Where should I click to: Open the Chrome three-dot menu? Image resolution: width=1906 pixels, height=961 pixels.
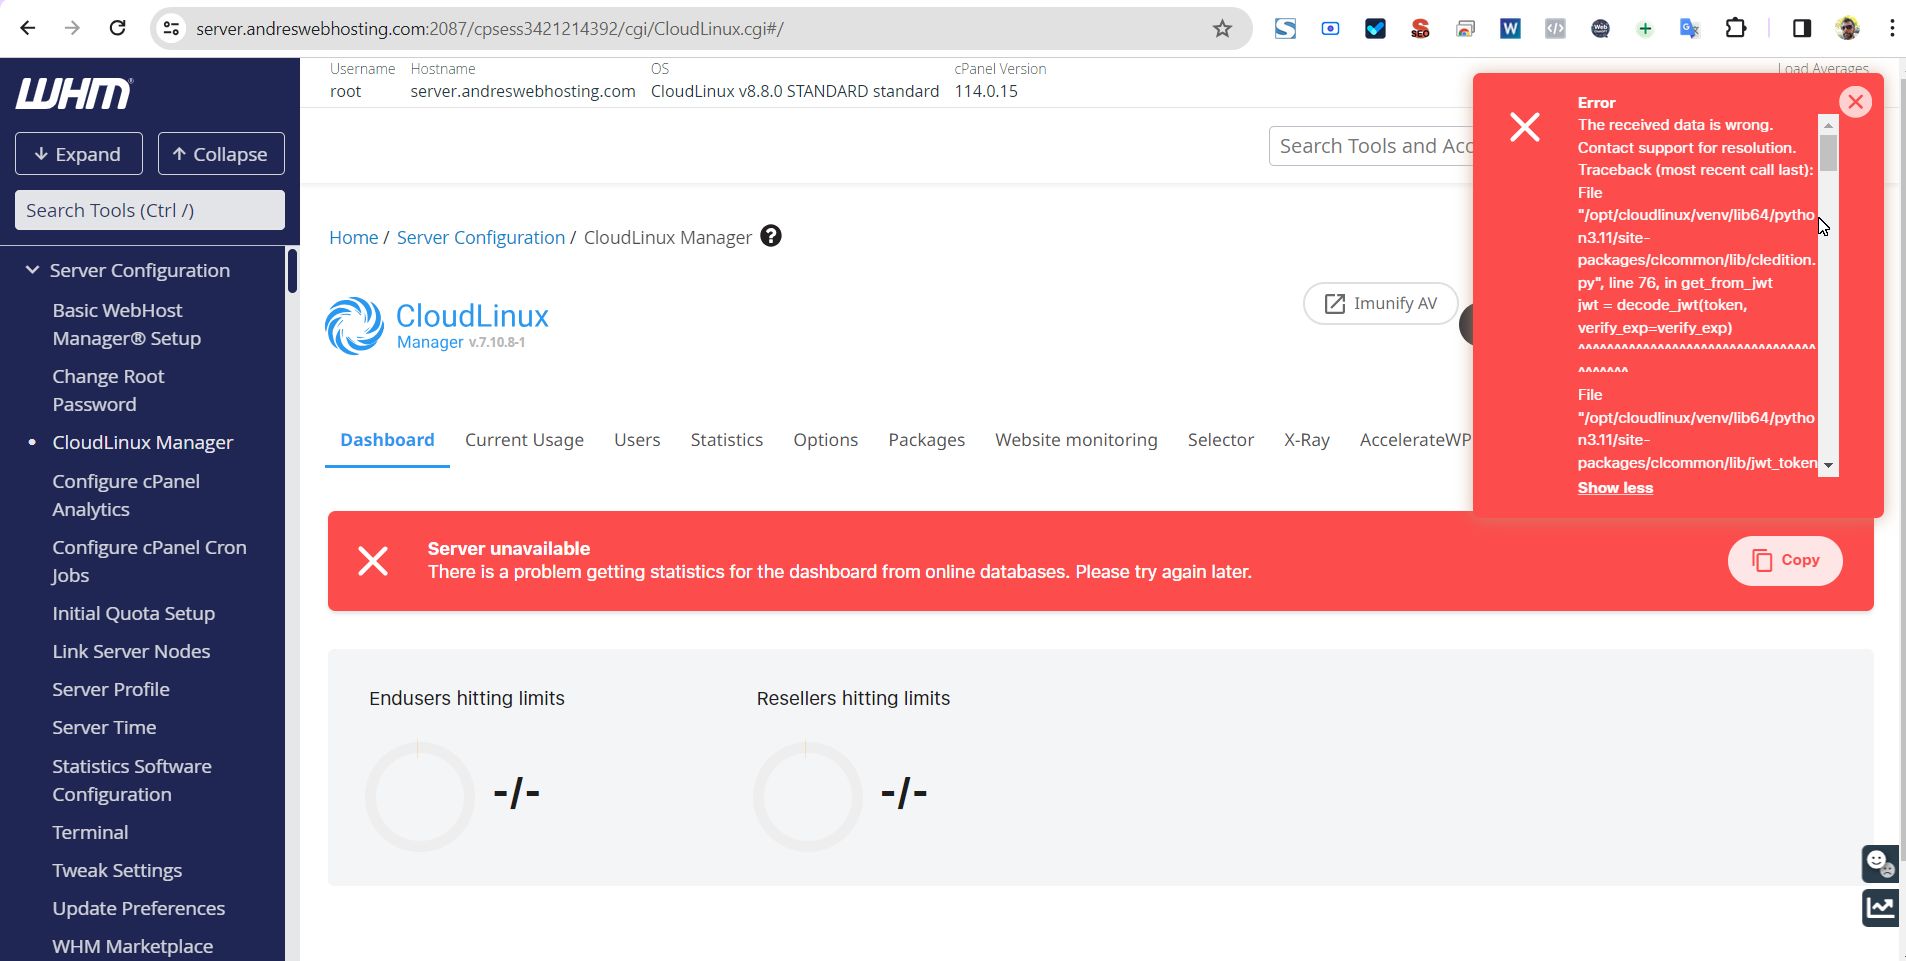1892,28
